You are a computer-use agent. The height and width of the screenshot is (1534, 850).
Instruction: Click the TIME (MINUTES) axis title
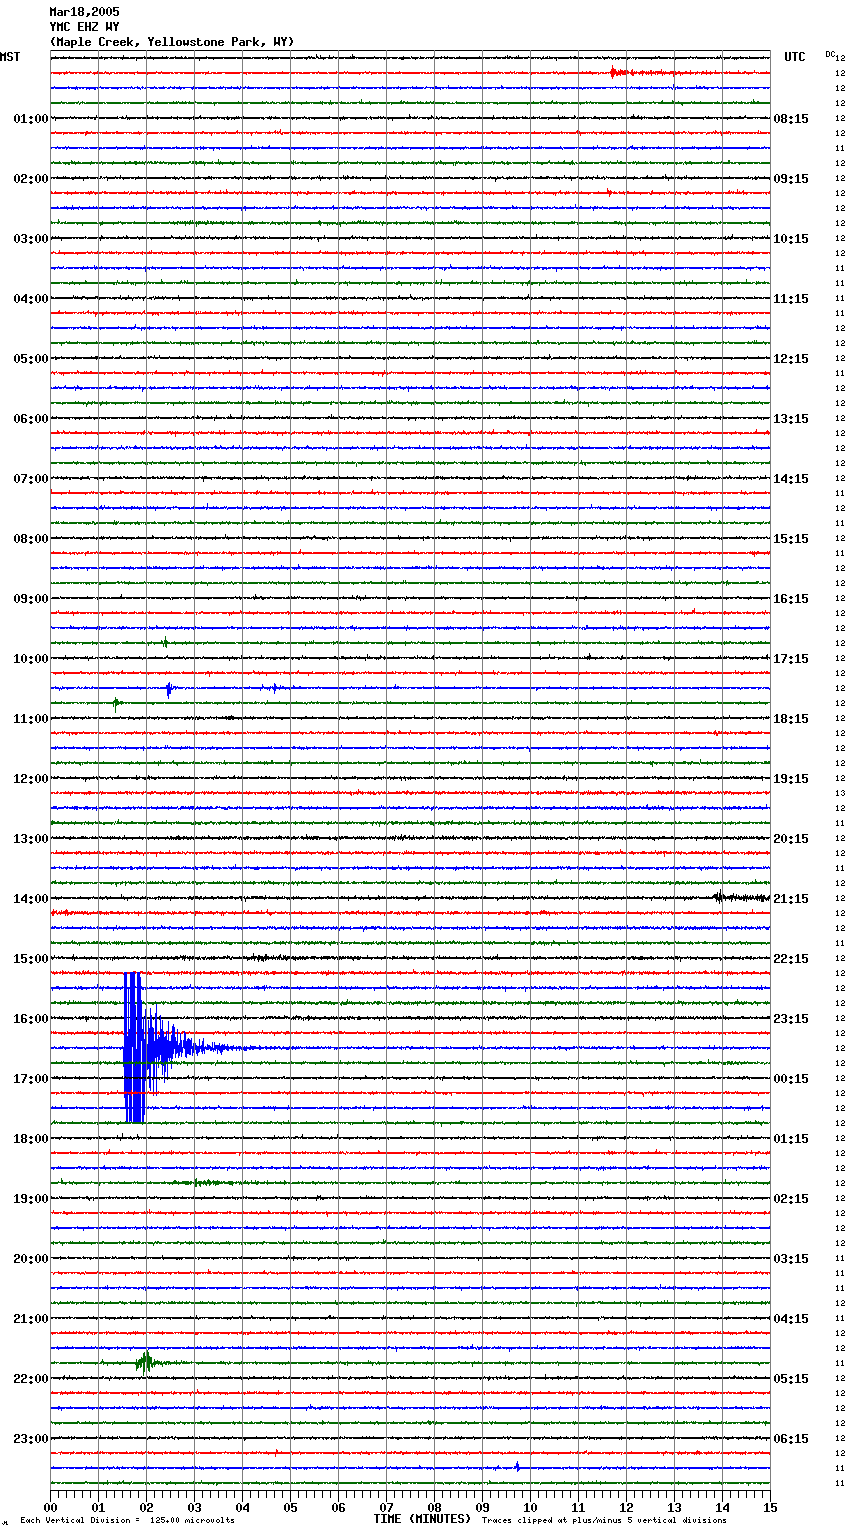point(422,1519)
